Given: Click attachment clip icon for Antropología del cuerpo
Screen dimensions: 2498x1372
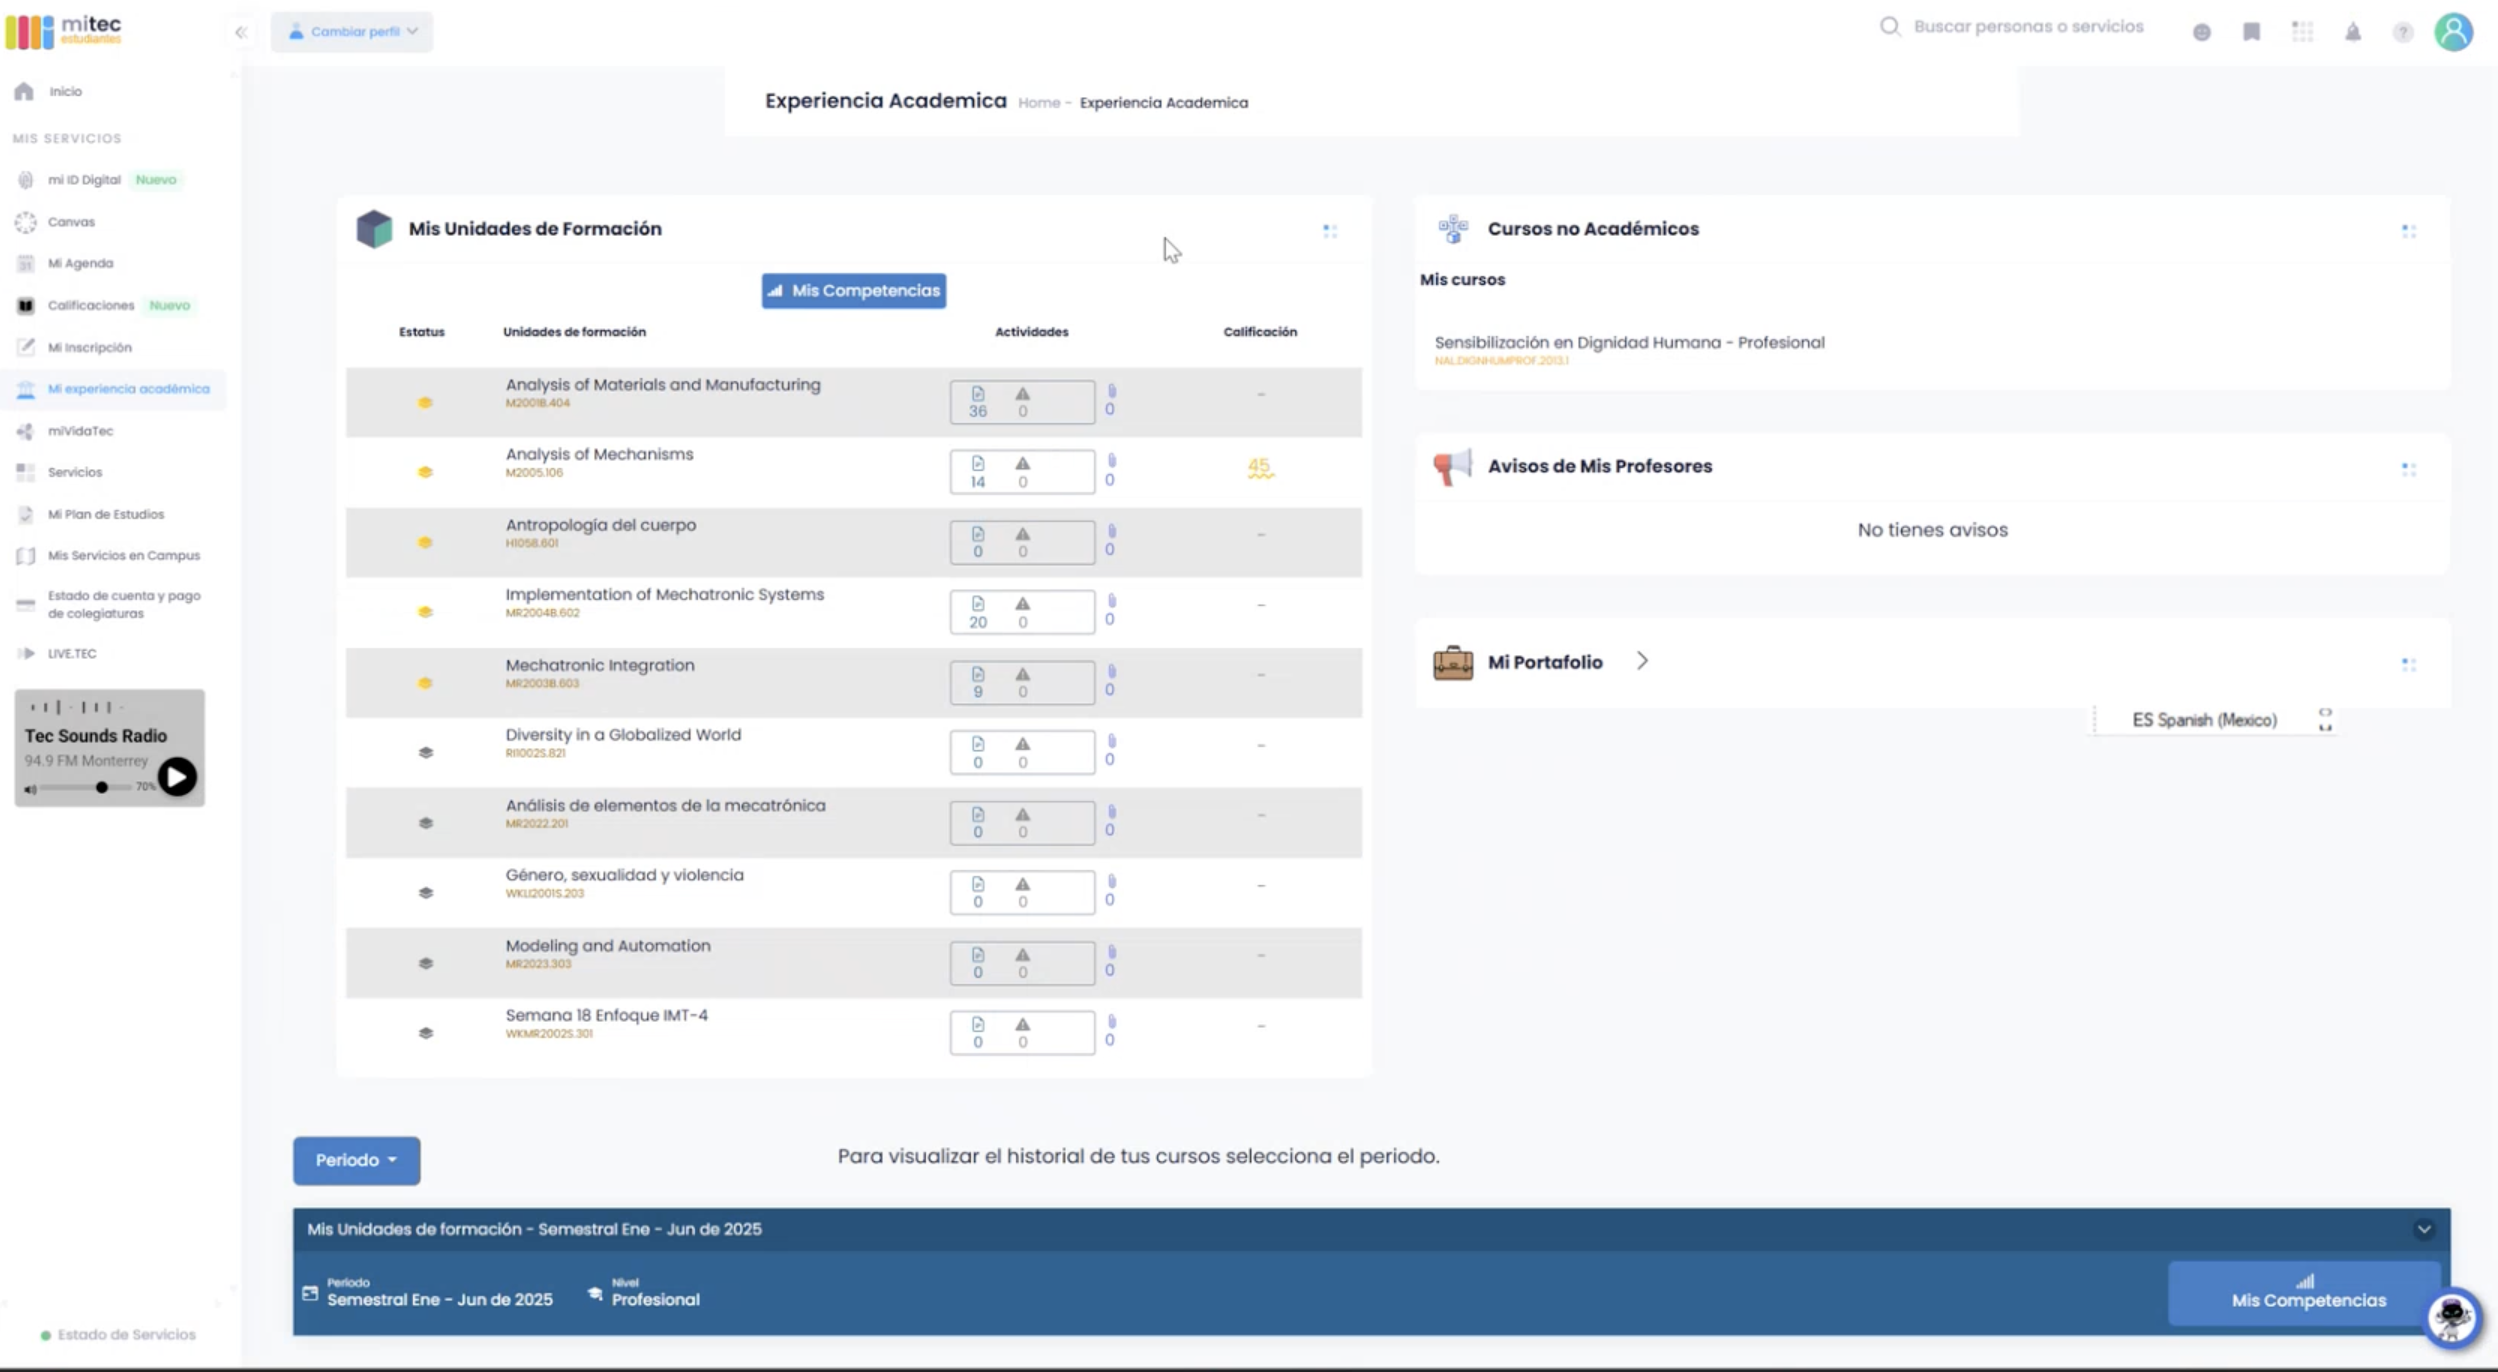Looking at the screenshot, I should pyautogui.click(x=1111, y=532).
